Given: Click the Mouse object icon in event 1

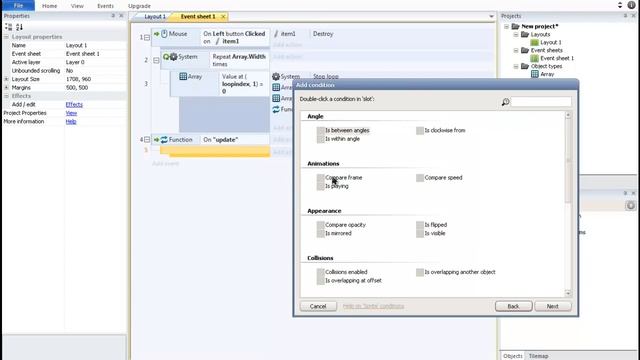Looking at the screenshot, I should tap(164, 34).
